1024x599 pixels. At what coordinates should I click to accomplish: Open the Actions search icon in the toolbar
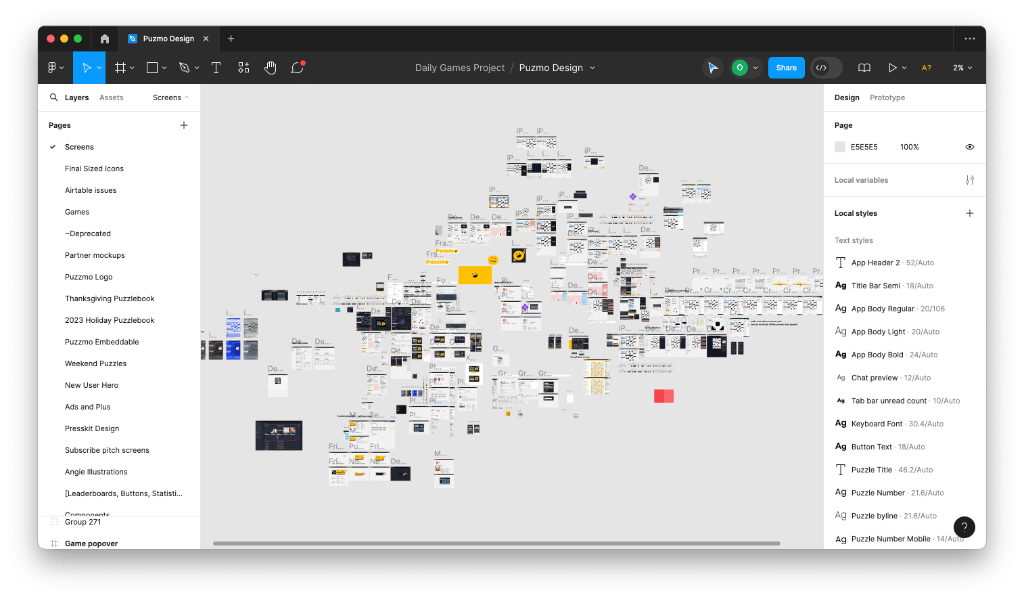[x=244, y=68]
